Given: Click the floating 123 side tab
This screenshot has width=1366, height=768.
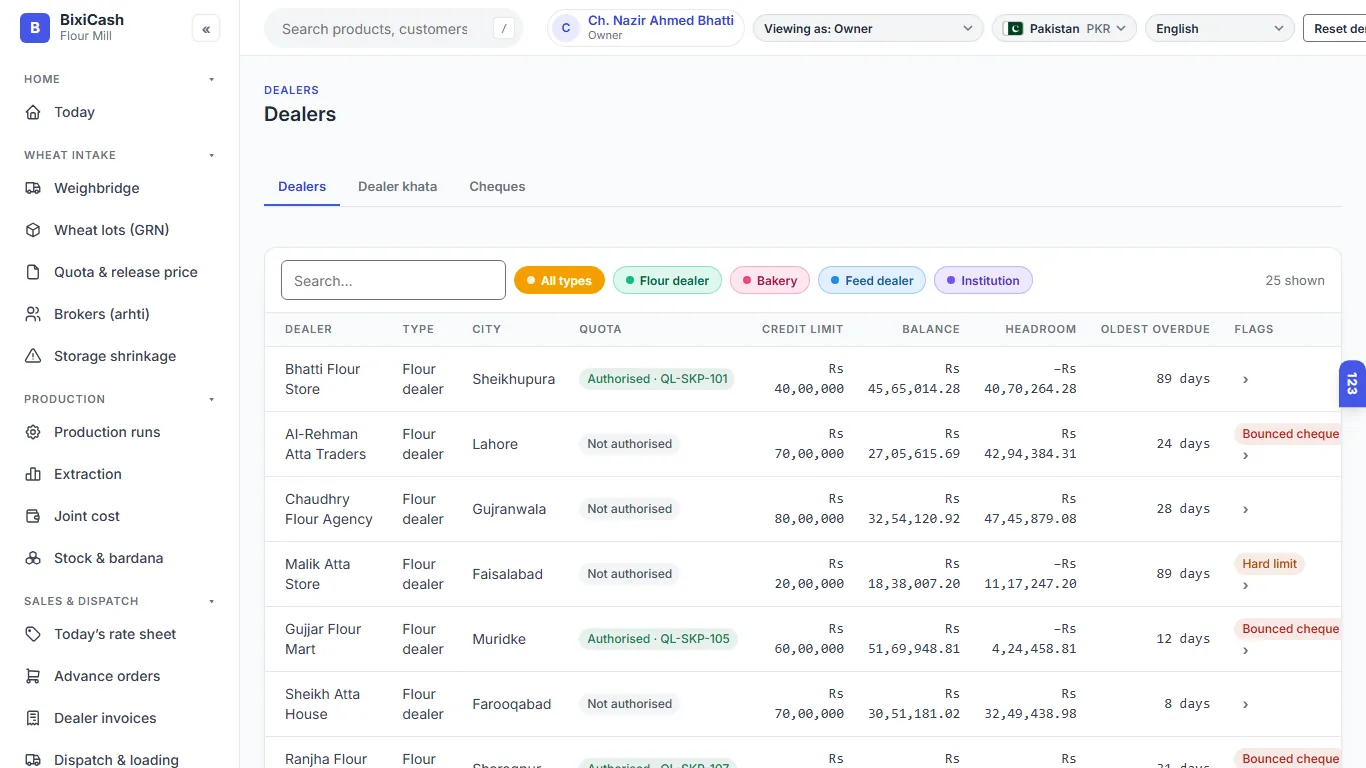Looking at the screenshot, I should (x=1352, y=384).
